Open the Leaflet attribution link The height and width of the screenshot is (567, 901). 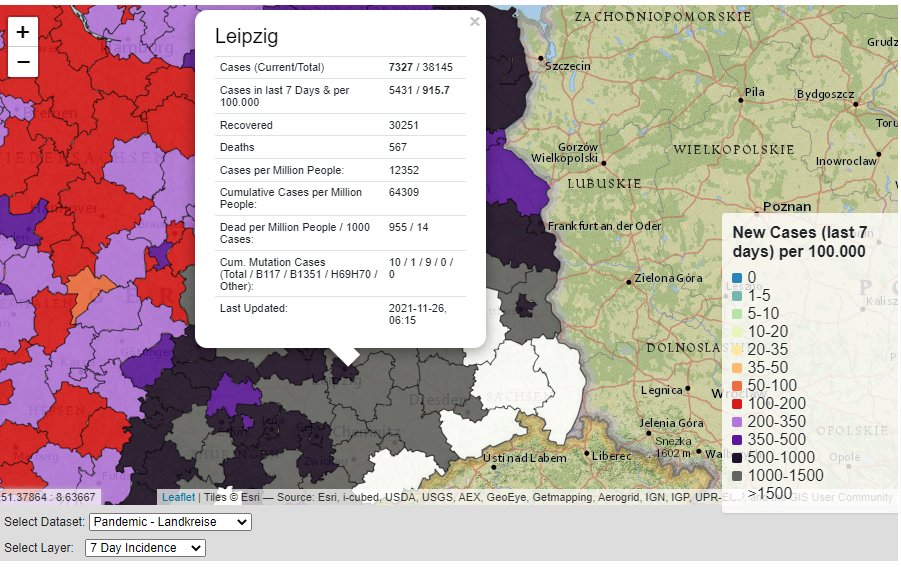coord(178,497)
